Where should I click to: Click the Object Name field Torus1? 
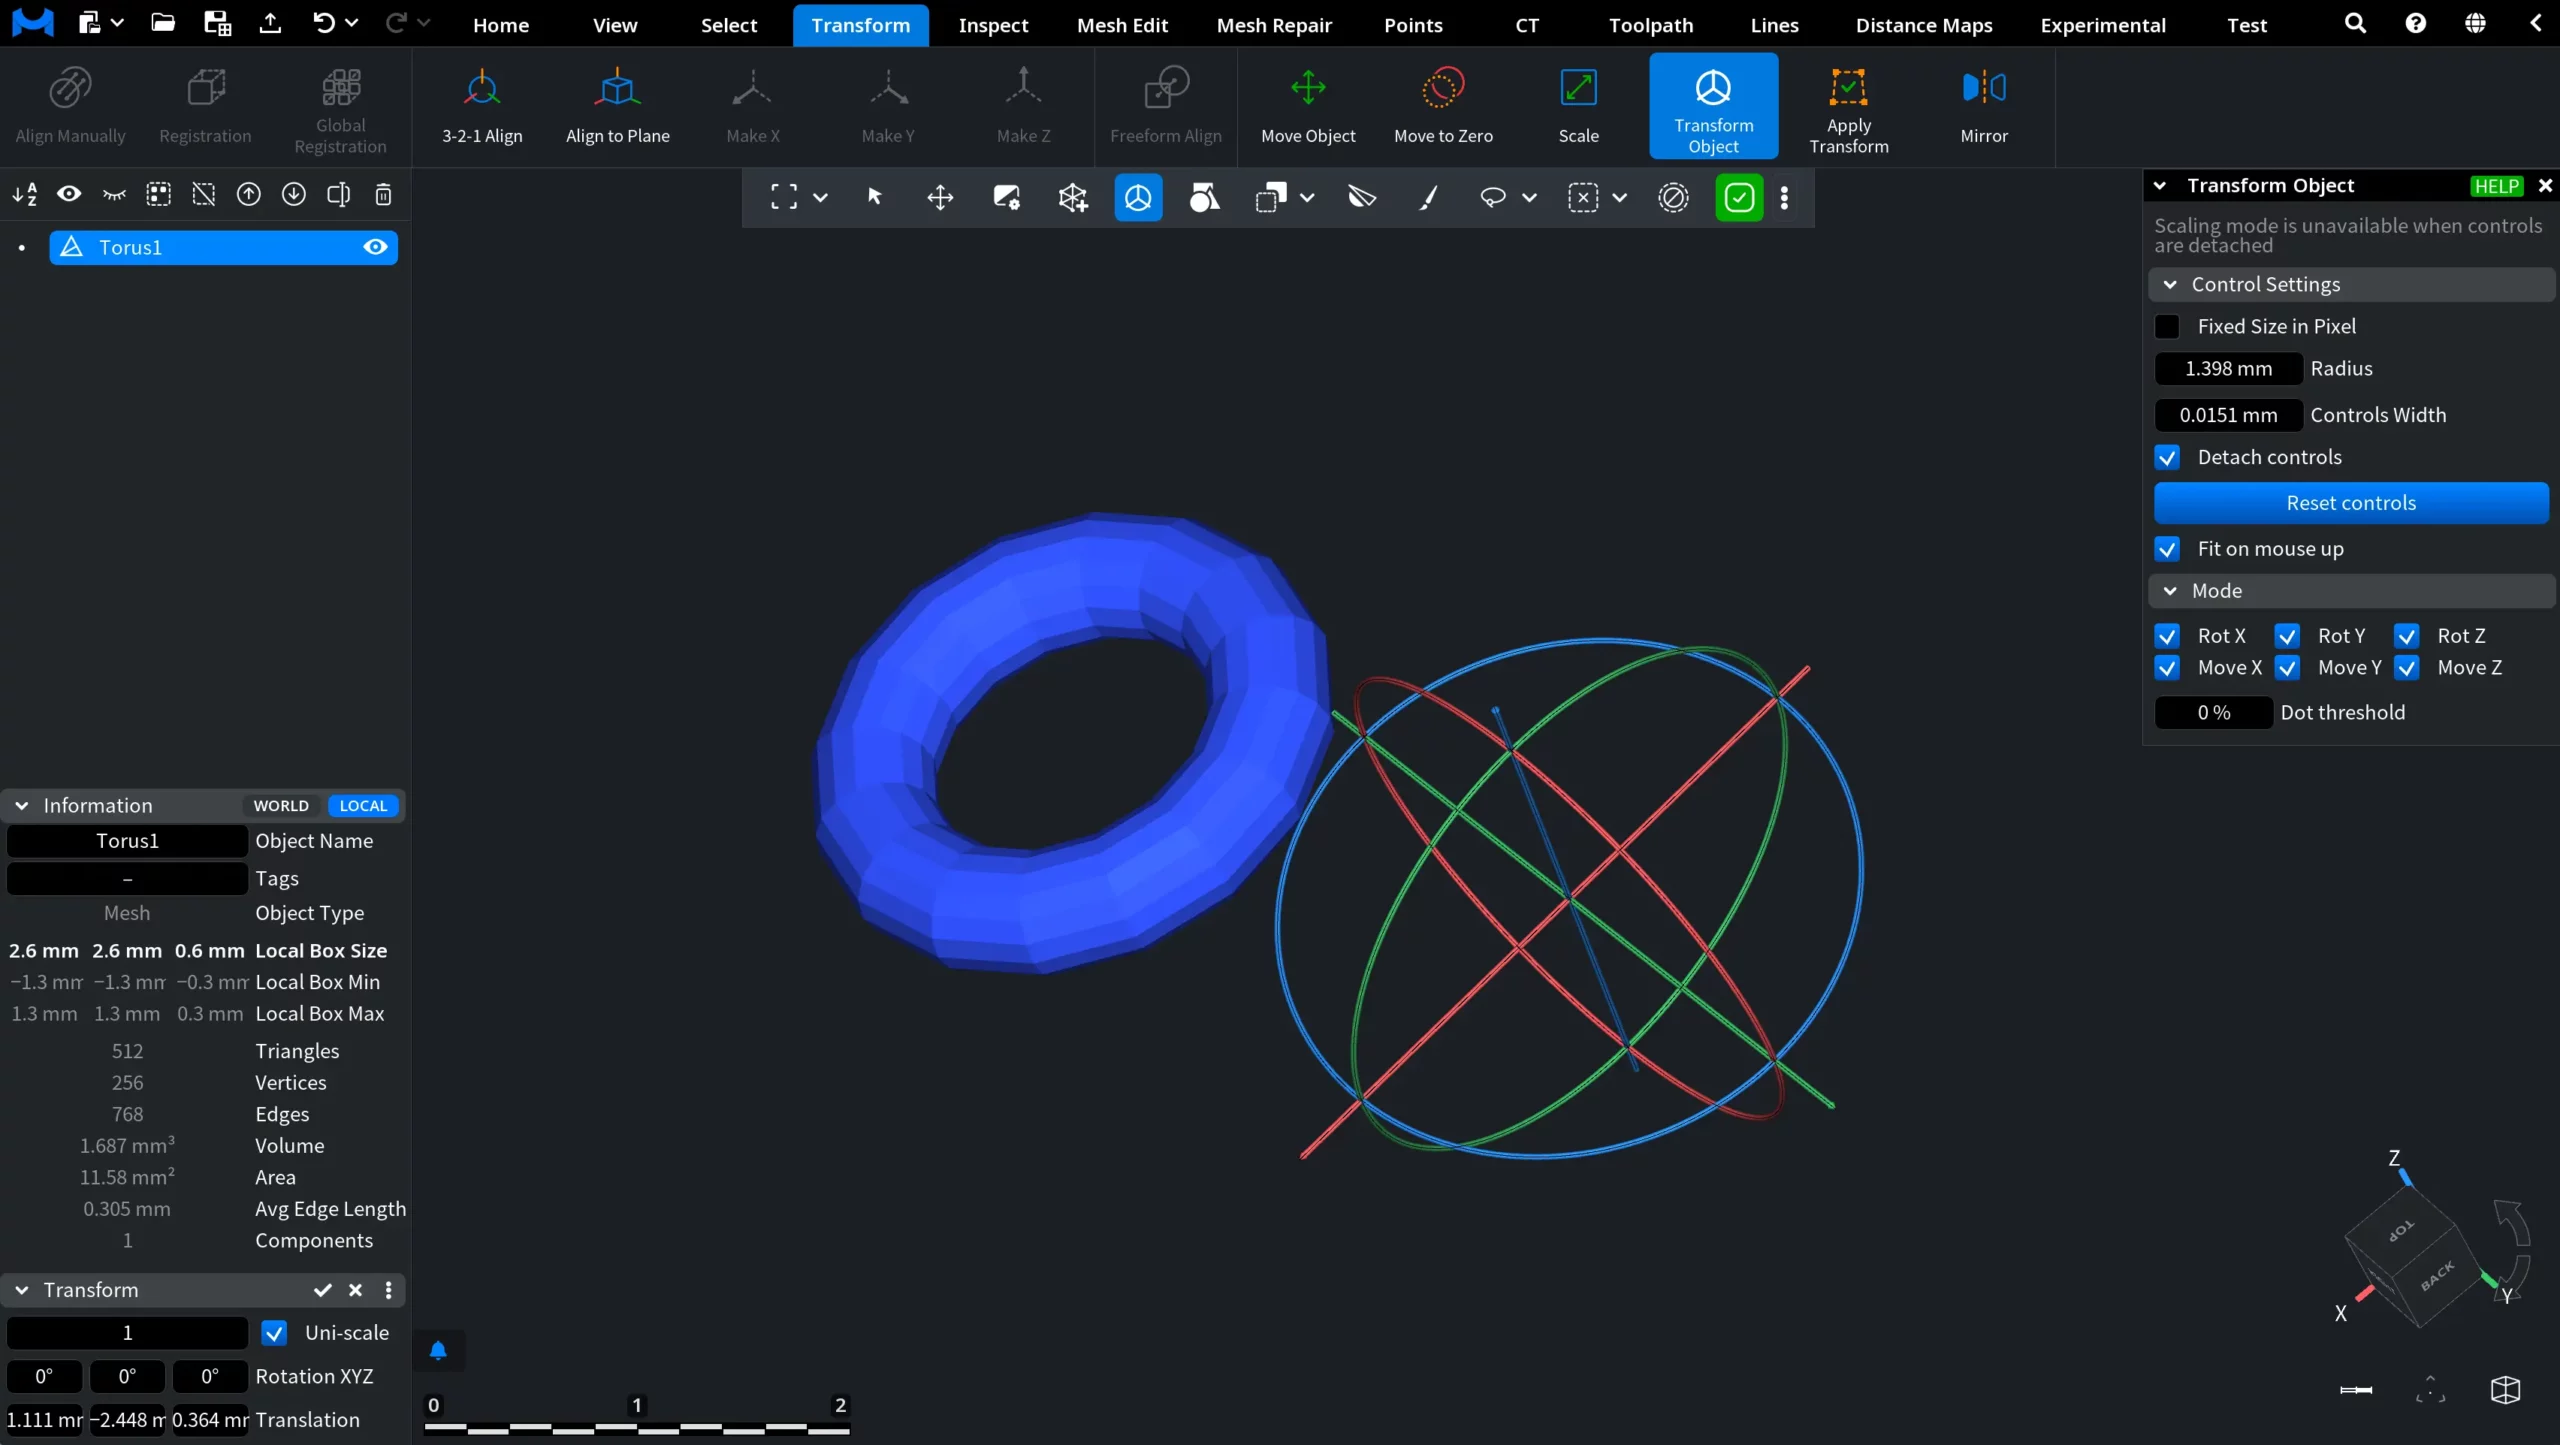[x=127, y=841]
